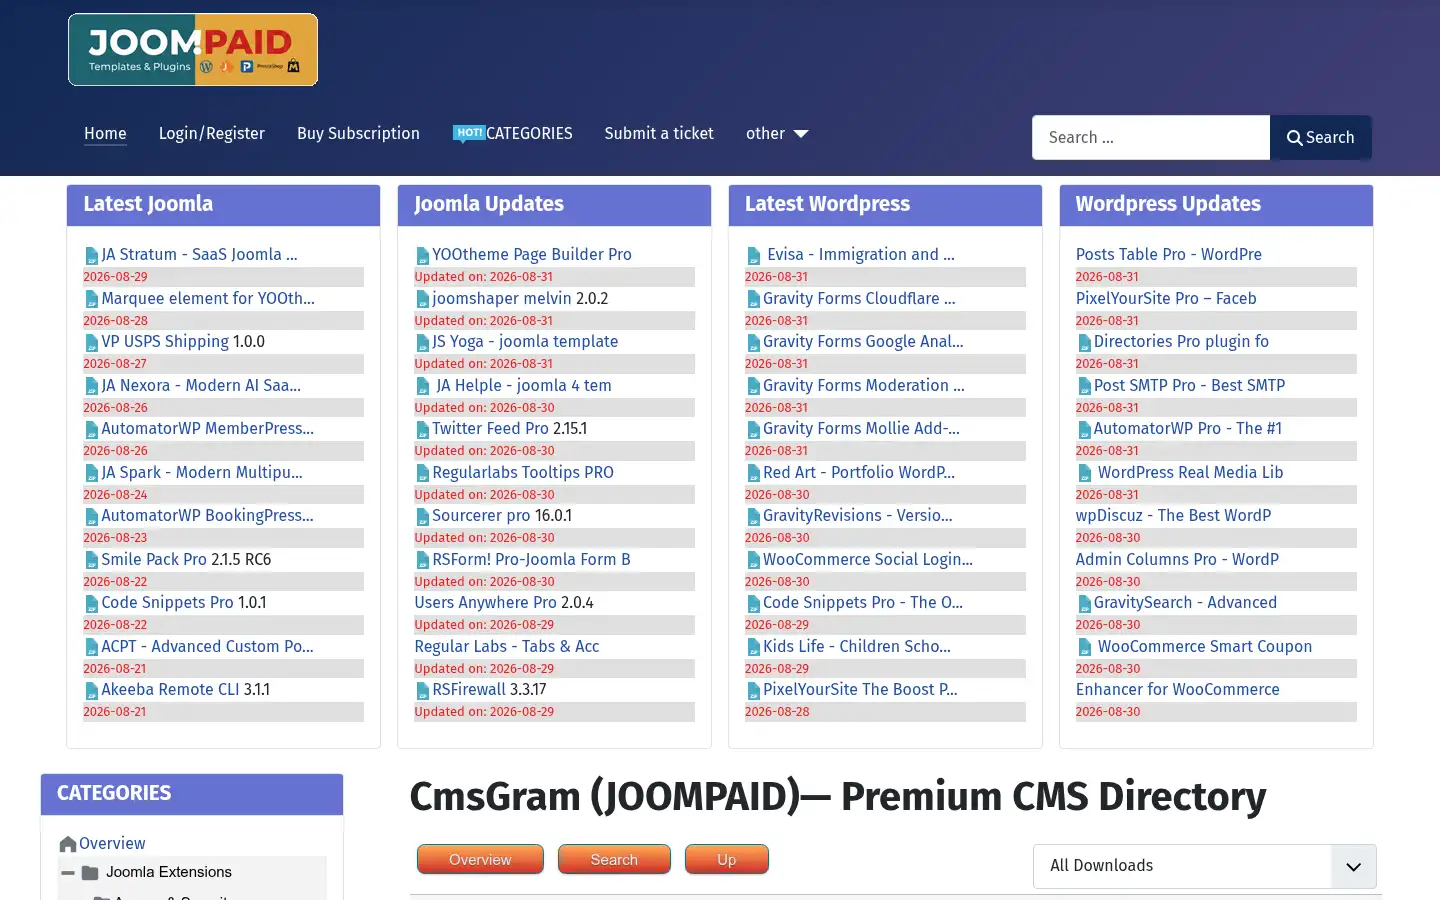Open PixelYourSite Pro – Faceb link
This screenshot has width=1440, height=900.
click(x=1166, y=298)
